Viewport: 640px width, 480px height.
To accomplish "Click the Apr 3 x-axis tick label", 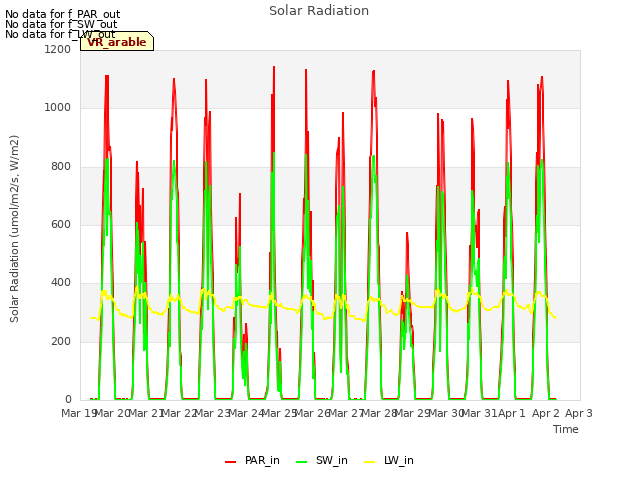I will pyautogui.click(x=579, y=413).
